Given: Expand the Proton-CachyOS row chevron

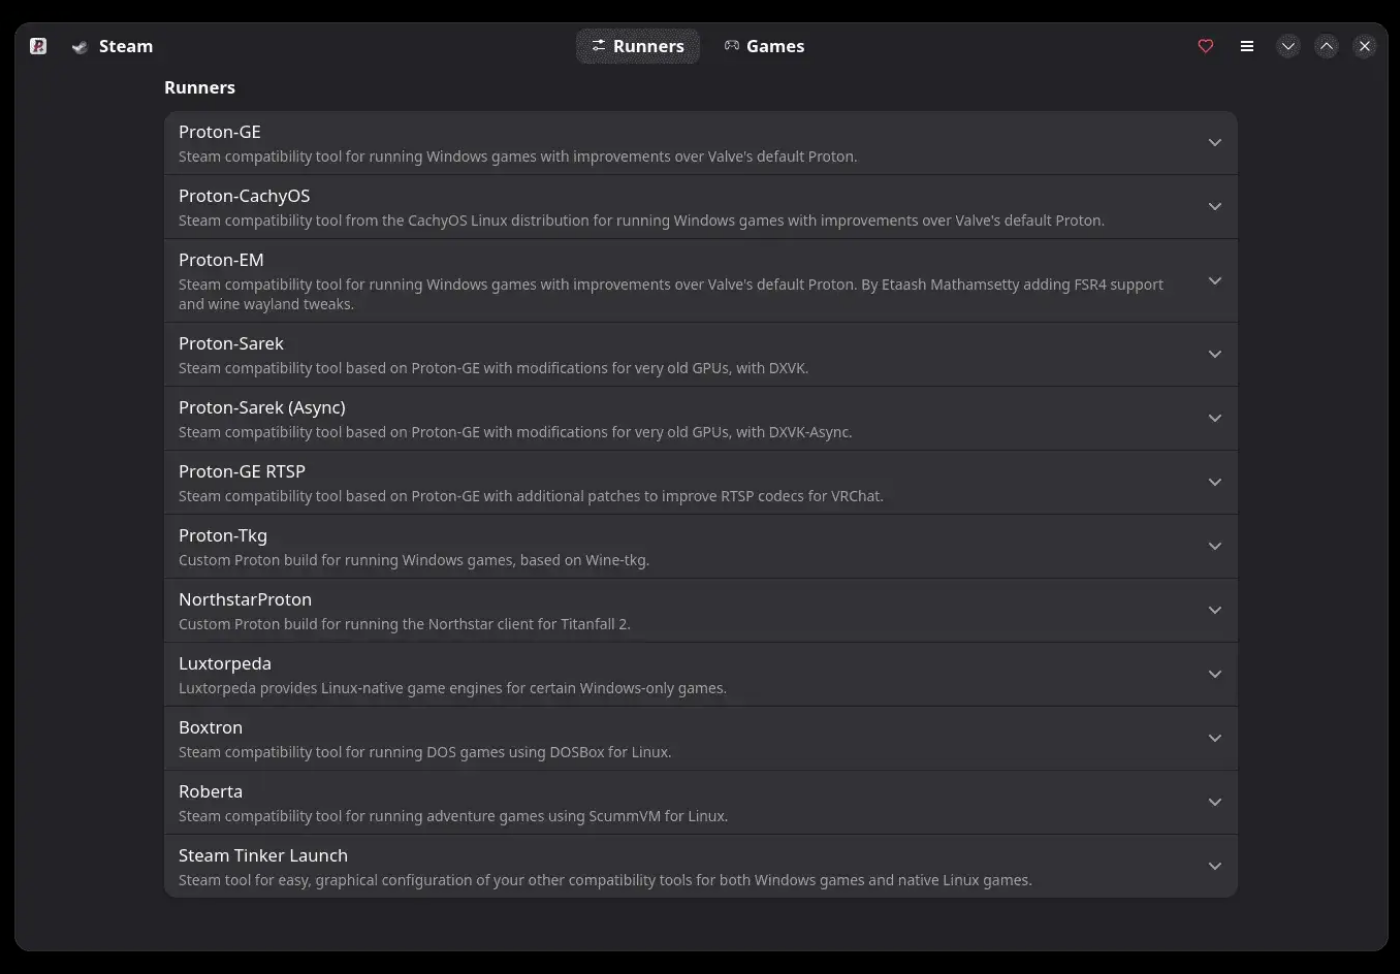Looking at the screenshot, I should click(x=1215, y=207).
